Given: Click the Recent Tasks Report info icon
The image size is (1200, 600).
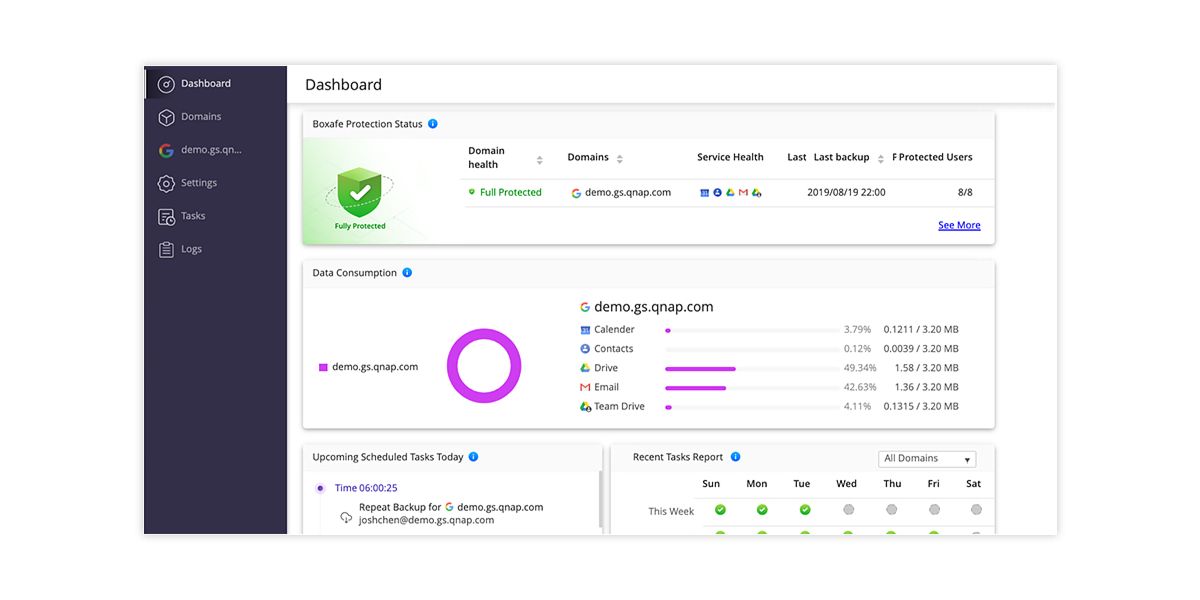Looking at the screenshot, I should pos(735,457).
